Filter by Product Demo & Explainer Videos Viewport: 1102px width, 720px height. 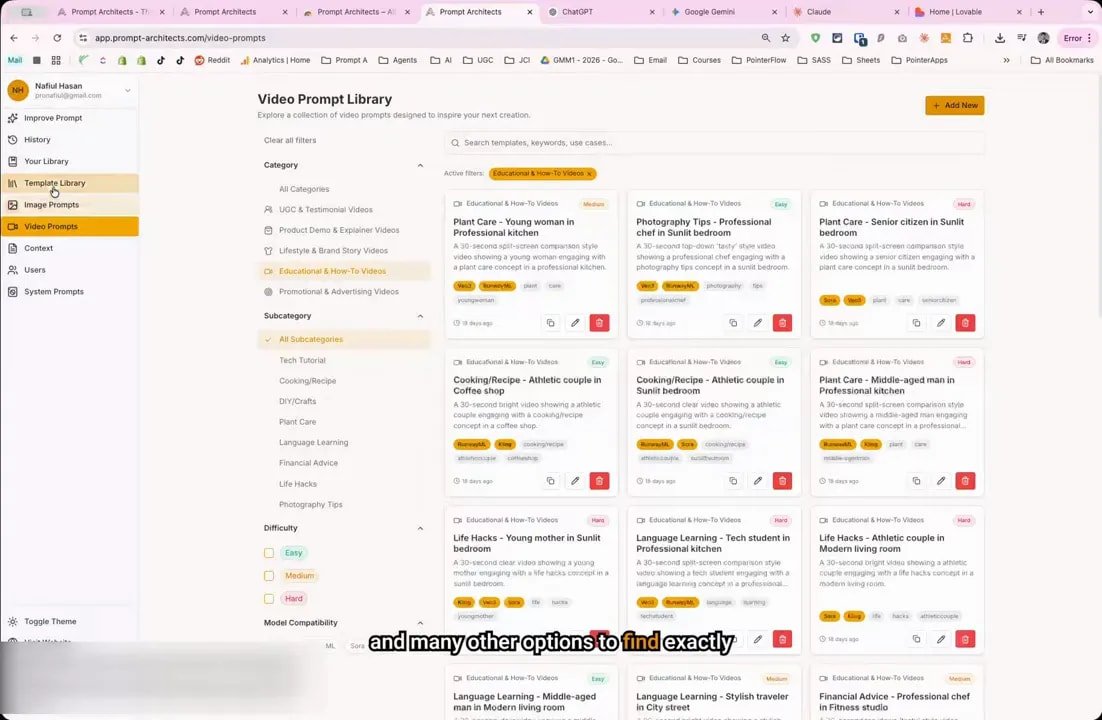[x=344, y=230]
